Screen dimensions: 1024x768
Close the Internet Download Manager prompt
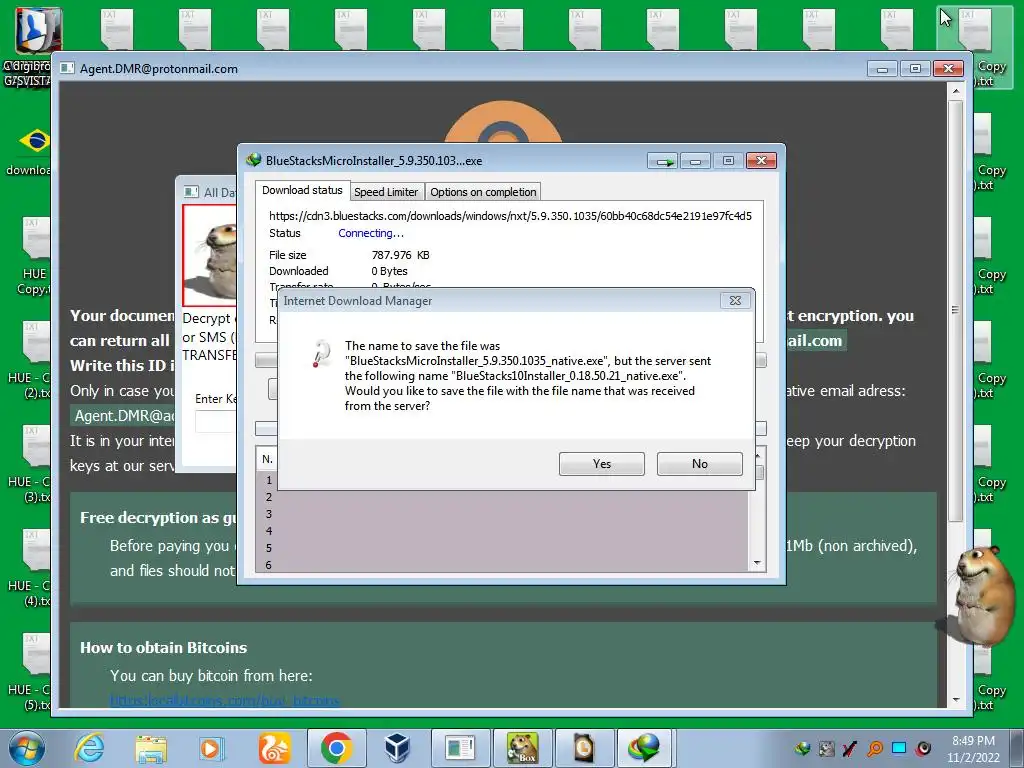pos(735,300)
